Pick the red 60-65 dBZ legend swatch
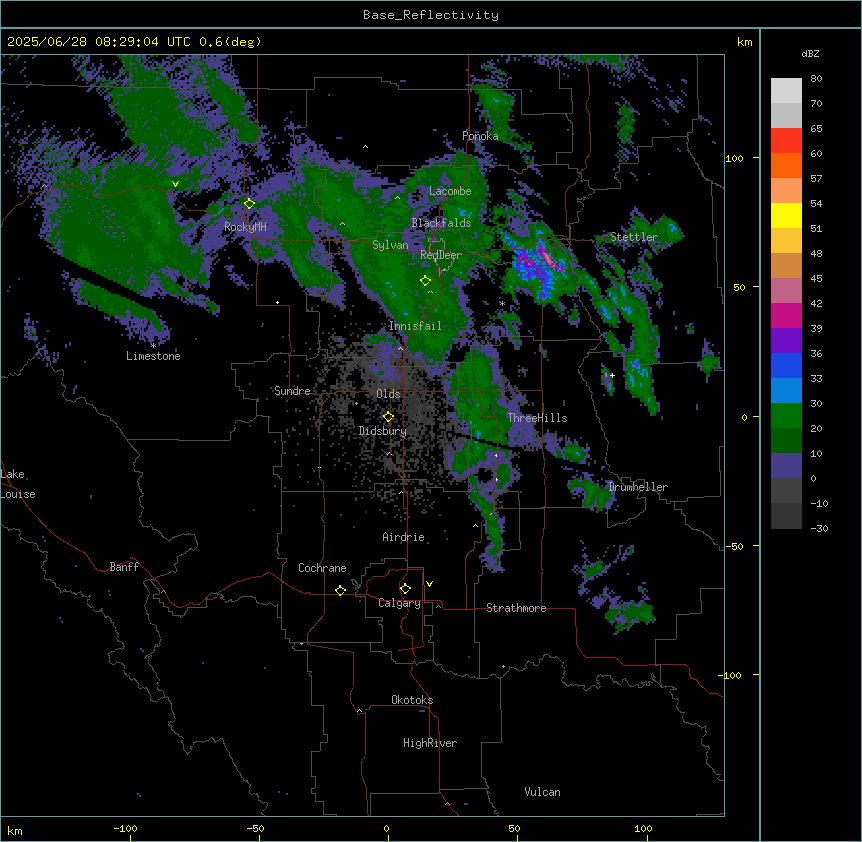 786,141
